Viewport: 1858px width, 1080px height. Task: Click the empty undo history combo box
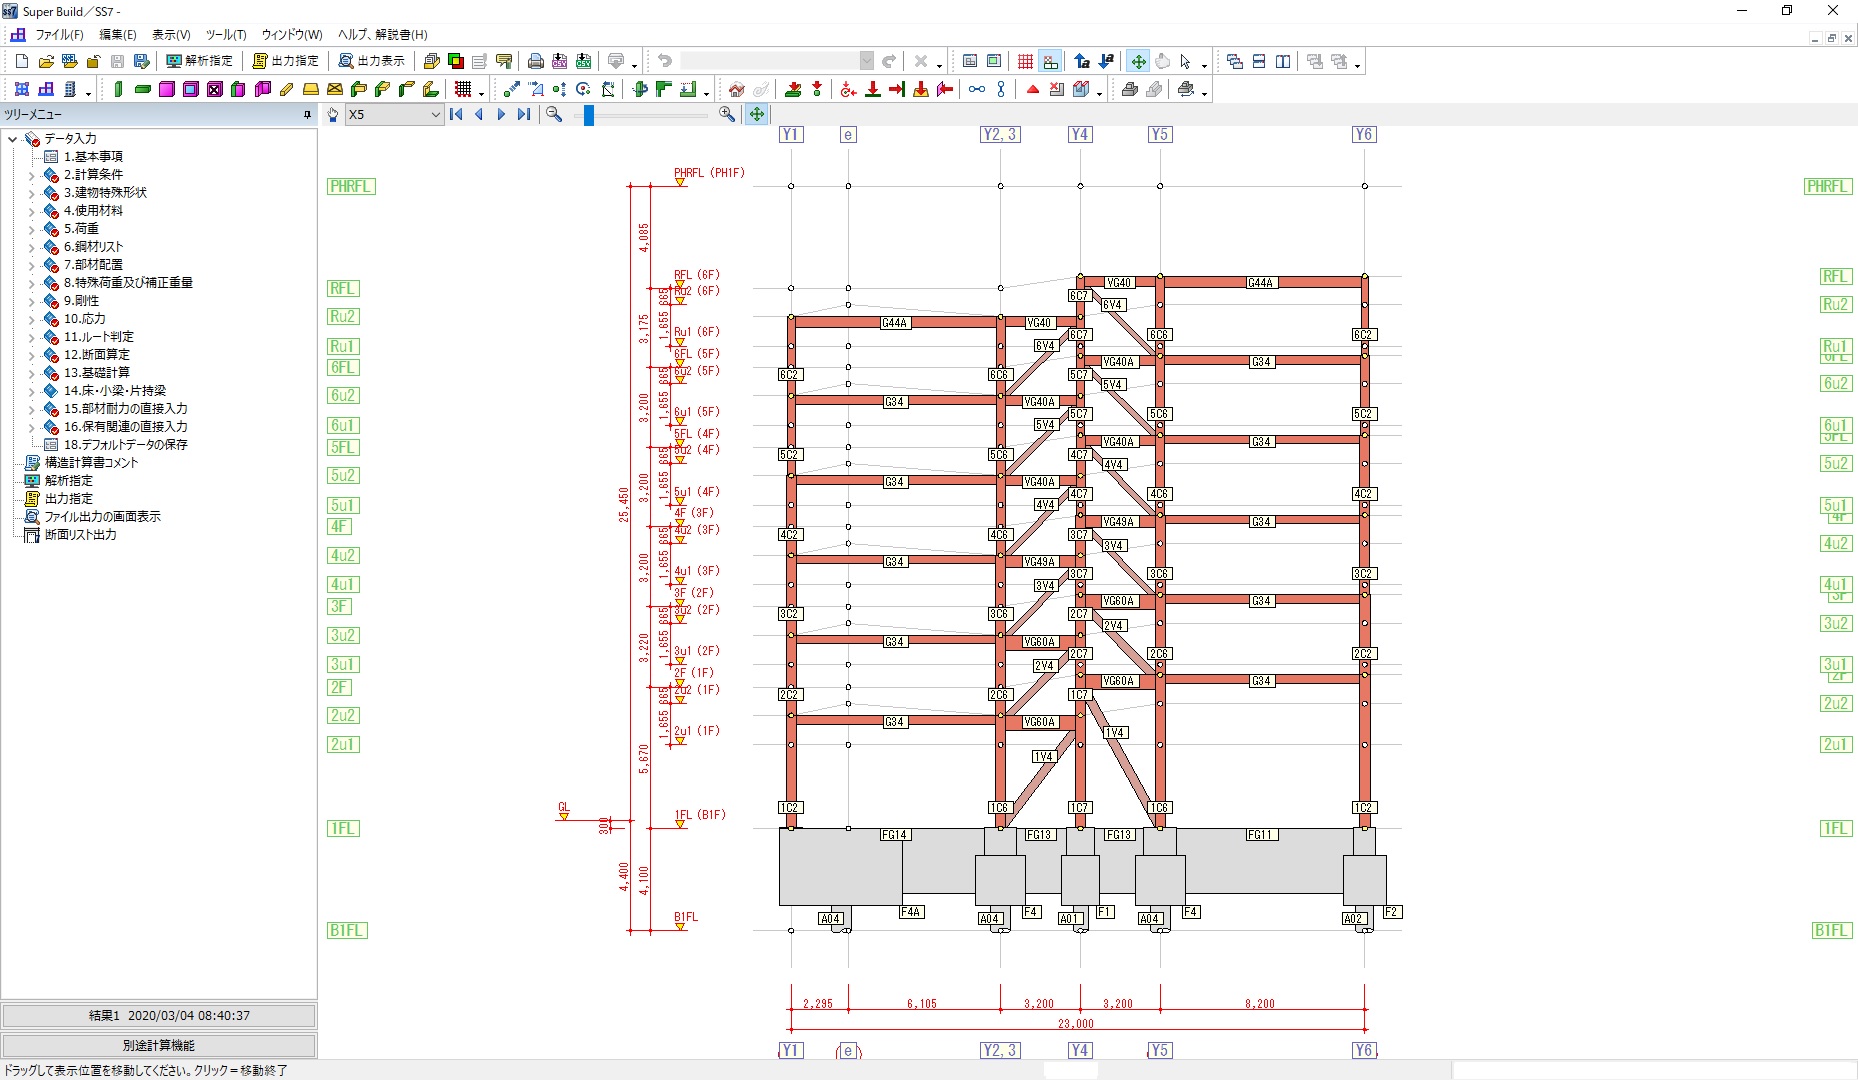click(777, 62)
